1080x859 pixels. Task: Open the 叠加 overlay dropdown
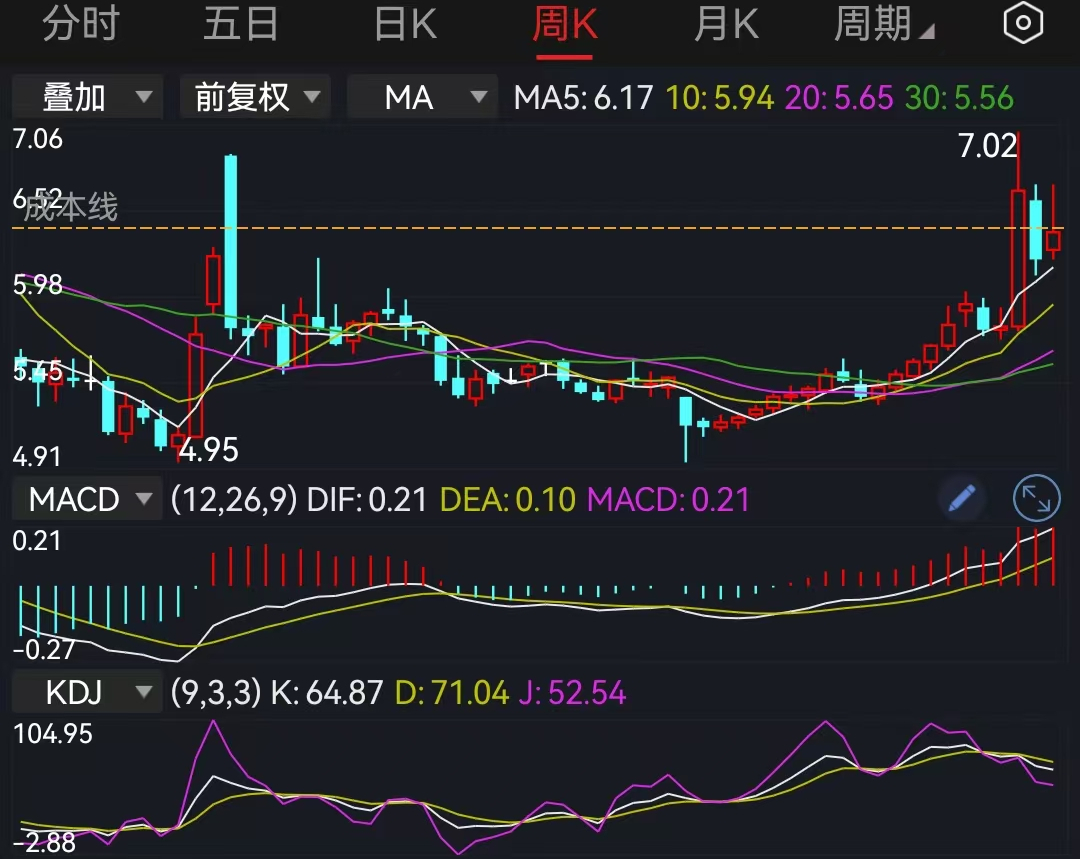[x=87, y=97]
